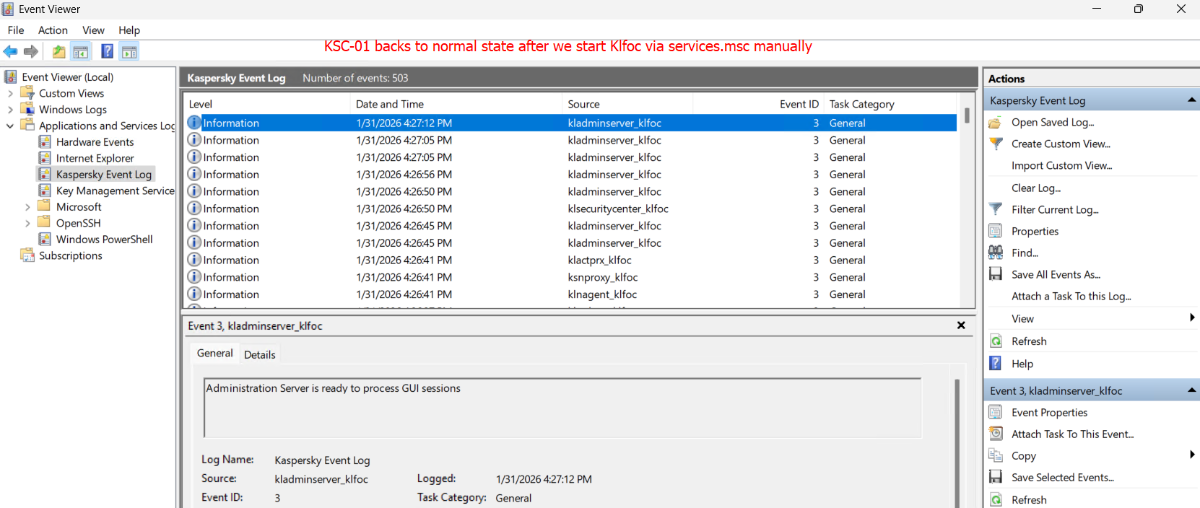Select the klnagent_klfoc event row

(571, 294)
